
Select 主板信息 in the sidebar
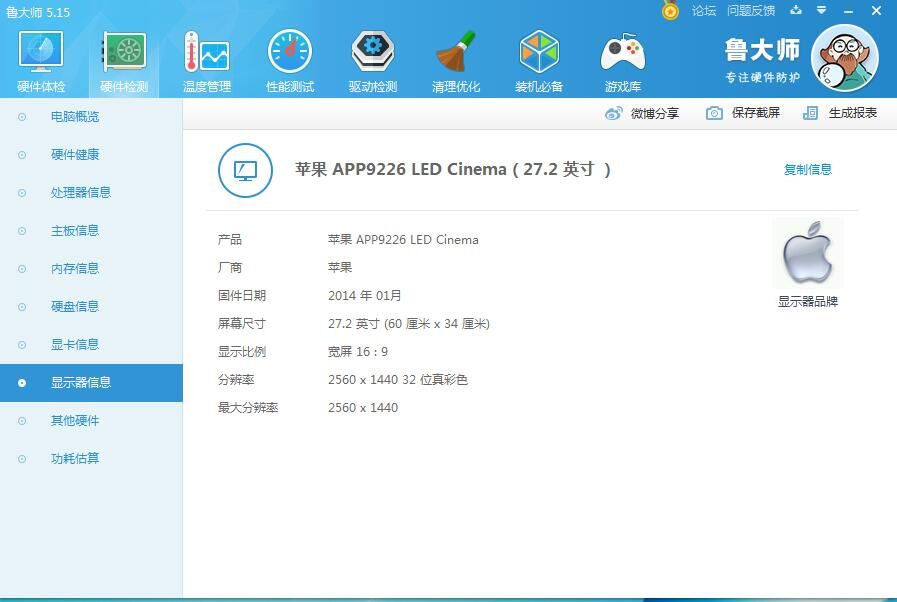point(92,231)
